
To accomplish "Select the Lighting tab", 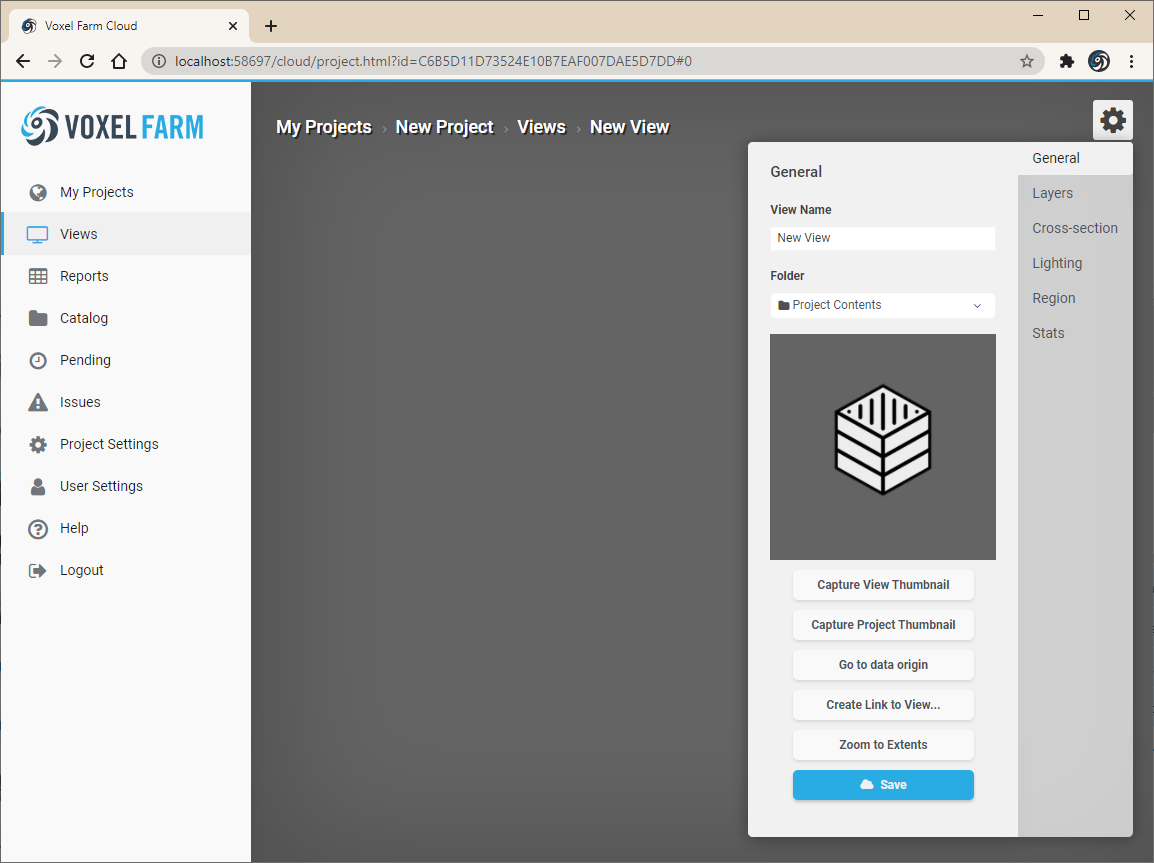I will point(1057,263).
